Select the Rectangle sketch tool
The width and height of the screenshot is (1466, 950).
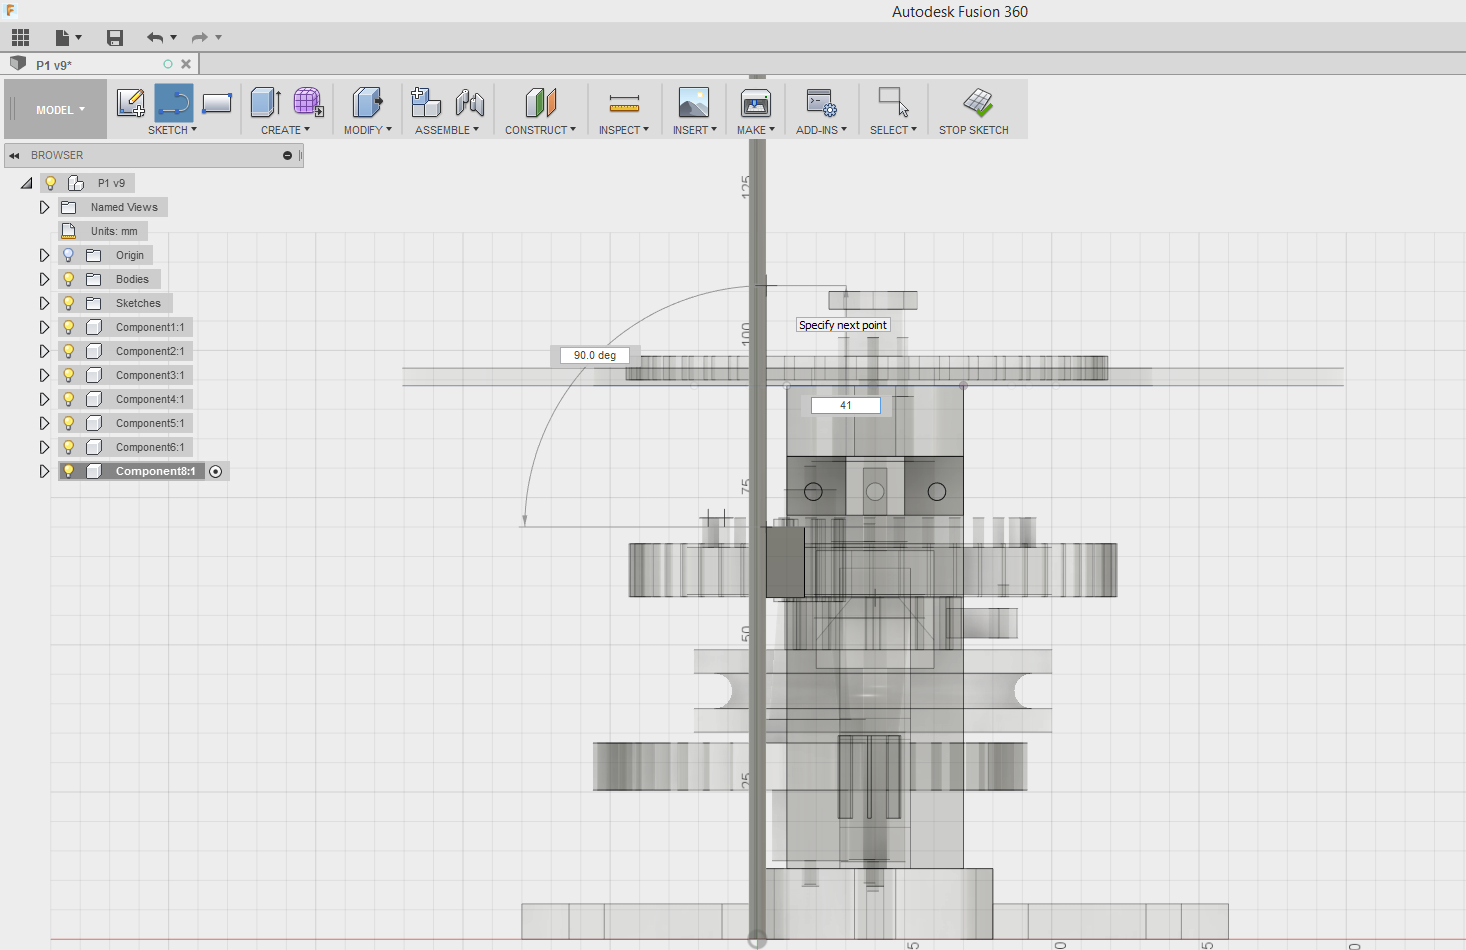click(217, 102)
